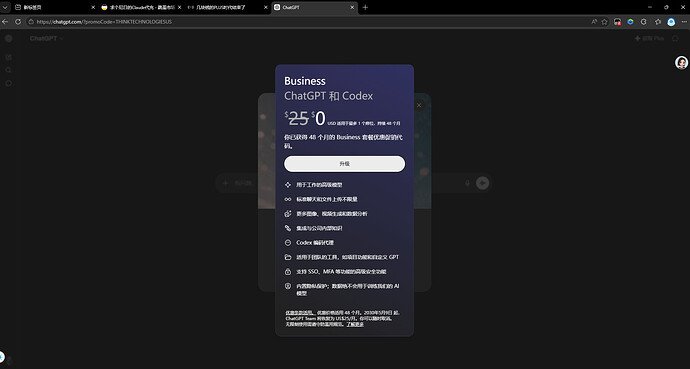Click the floating avatar on right edge
The image size is (690, 369).
[681, 63]
